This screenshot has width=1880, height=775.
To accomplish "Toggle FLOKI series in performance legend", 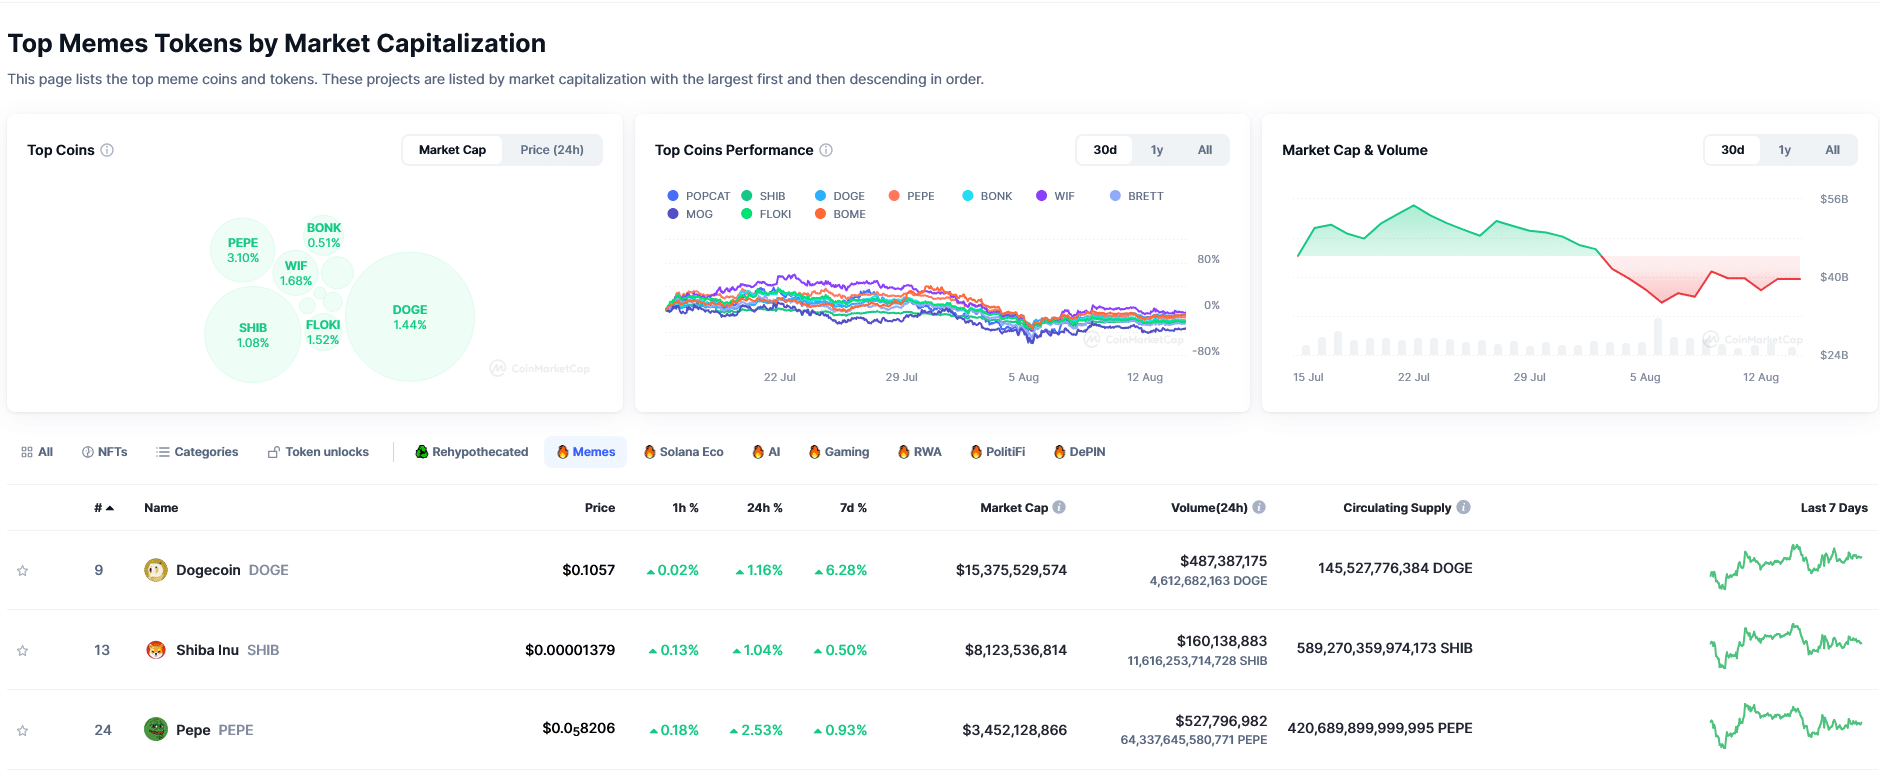I will (x=766, y=214).
